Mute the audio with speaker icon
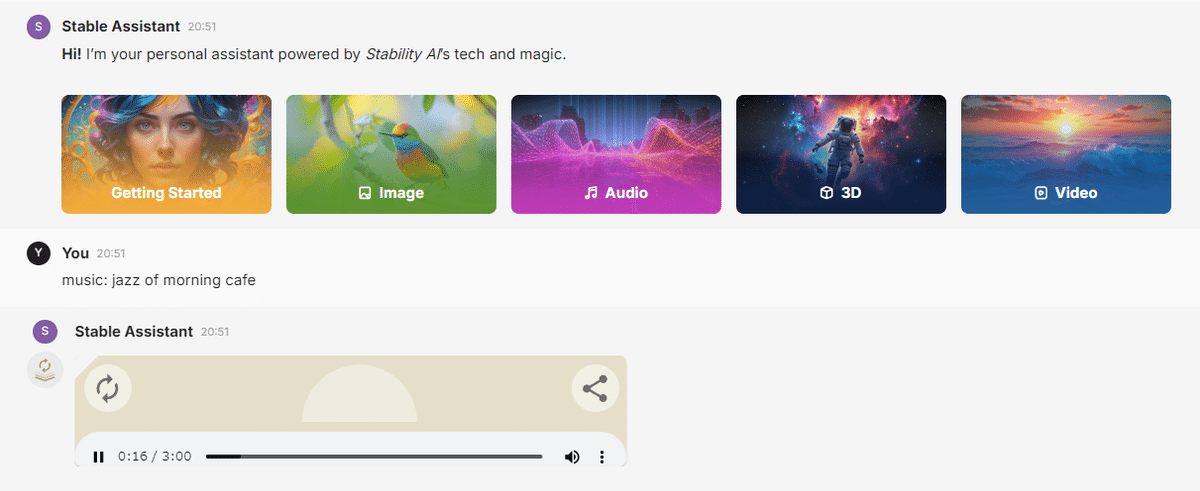This screenshot has height=491, width=1200. pyautogui.click(x=571, y=457)
